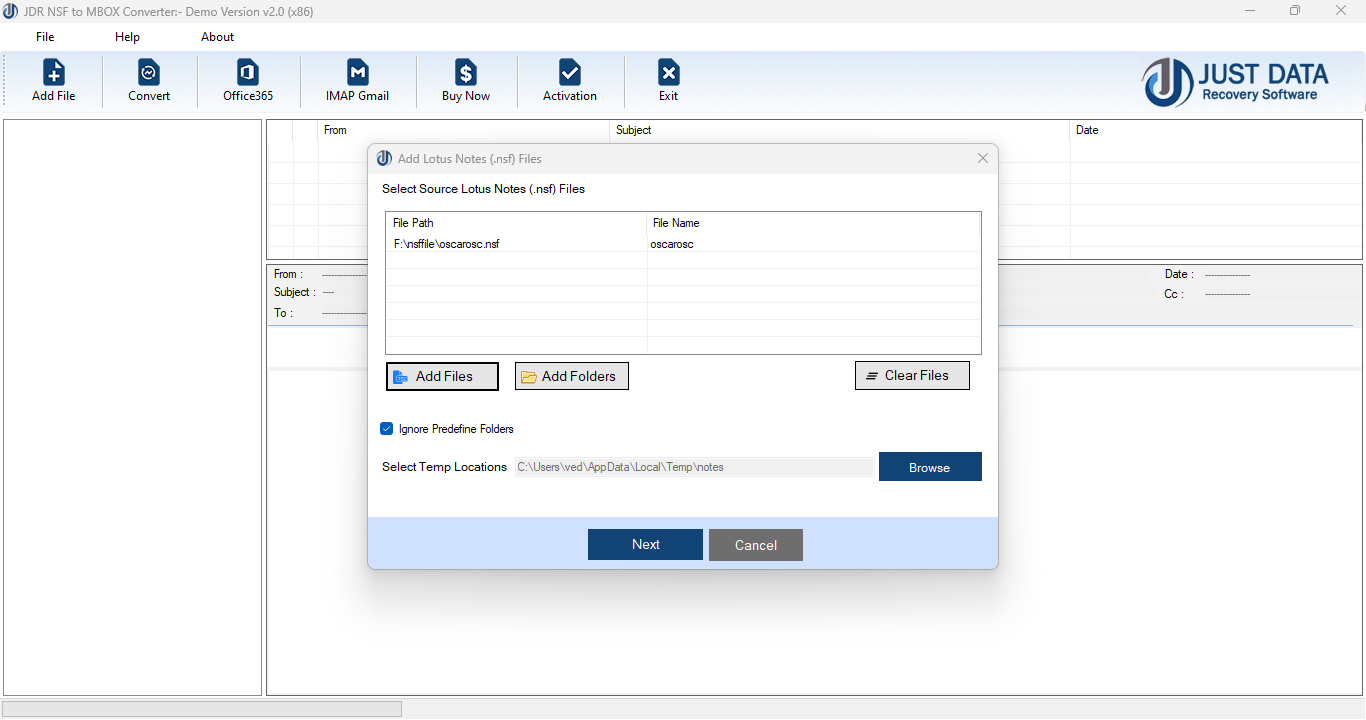The width and height of the screenshot is (1366, 720).
Task: Open the About menu
Action: coord(217,37)
